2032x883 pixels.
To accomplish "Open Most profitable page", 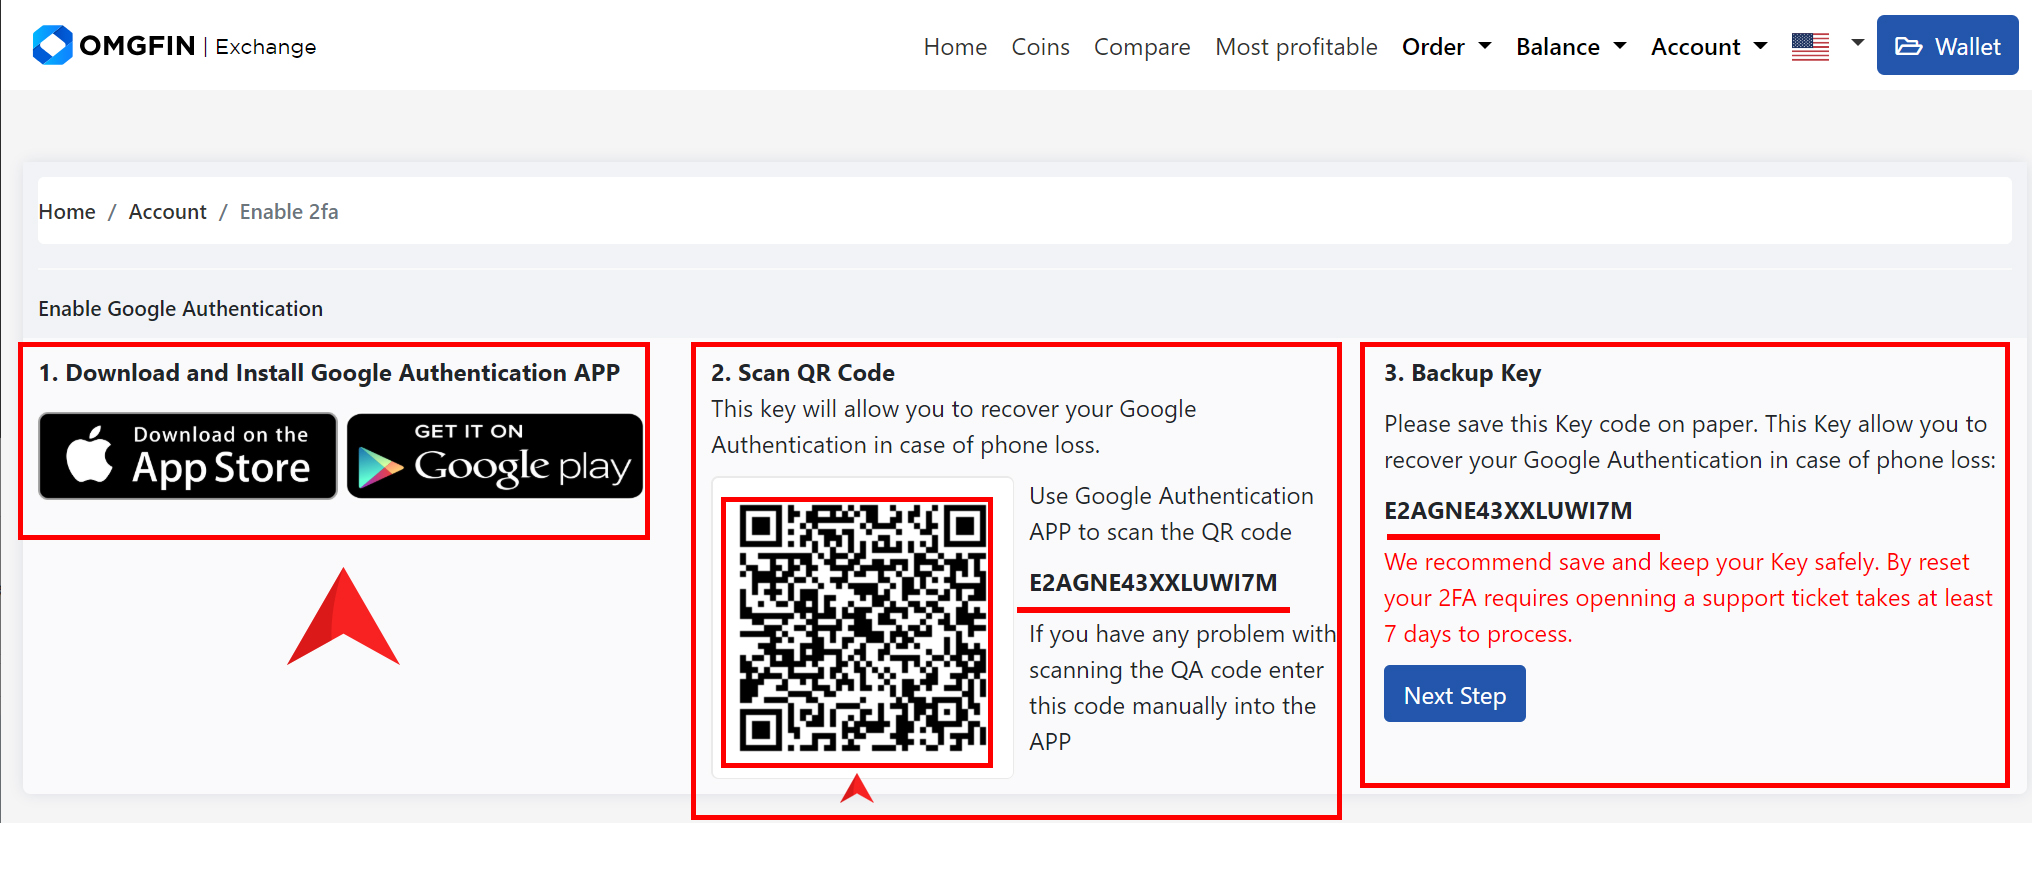I will pos(1296,47).
